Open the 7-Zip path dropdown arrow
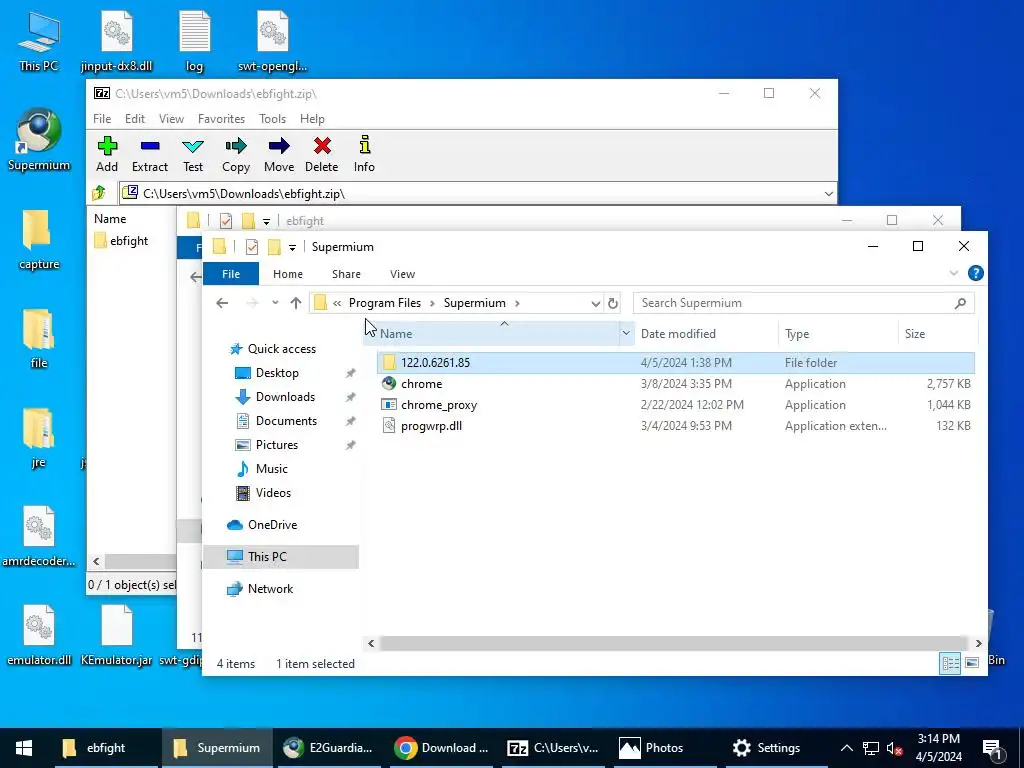 click(x=828, y=193)
